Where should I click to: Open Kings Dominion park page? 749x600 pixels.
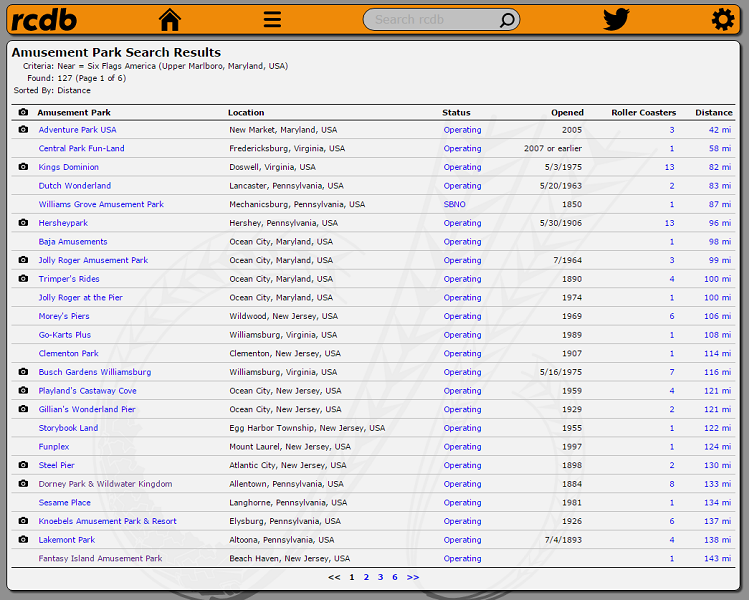point(69,167)
